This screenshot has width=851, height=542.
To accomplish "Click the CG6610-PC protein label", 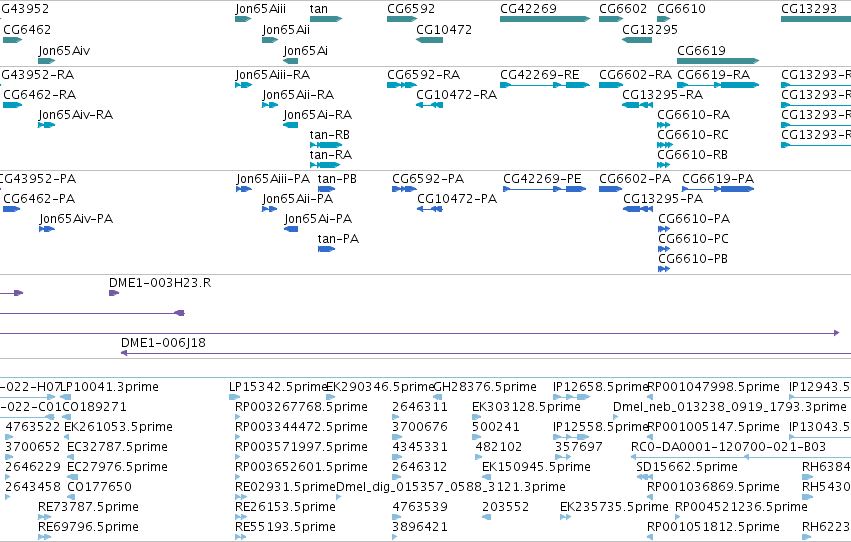I will 693,239.
